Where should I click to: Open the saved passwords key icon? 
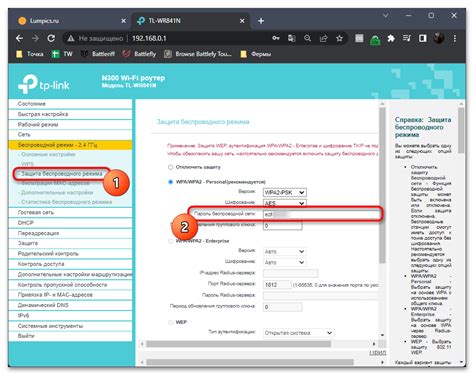(276, 38)
